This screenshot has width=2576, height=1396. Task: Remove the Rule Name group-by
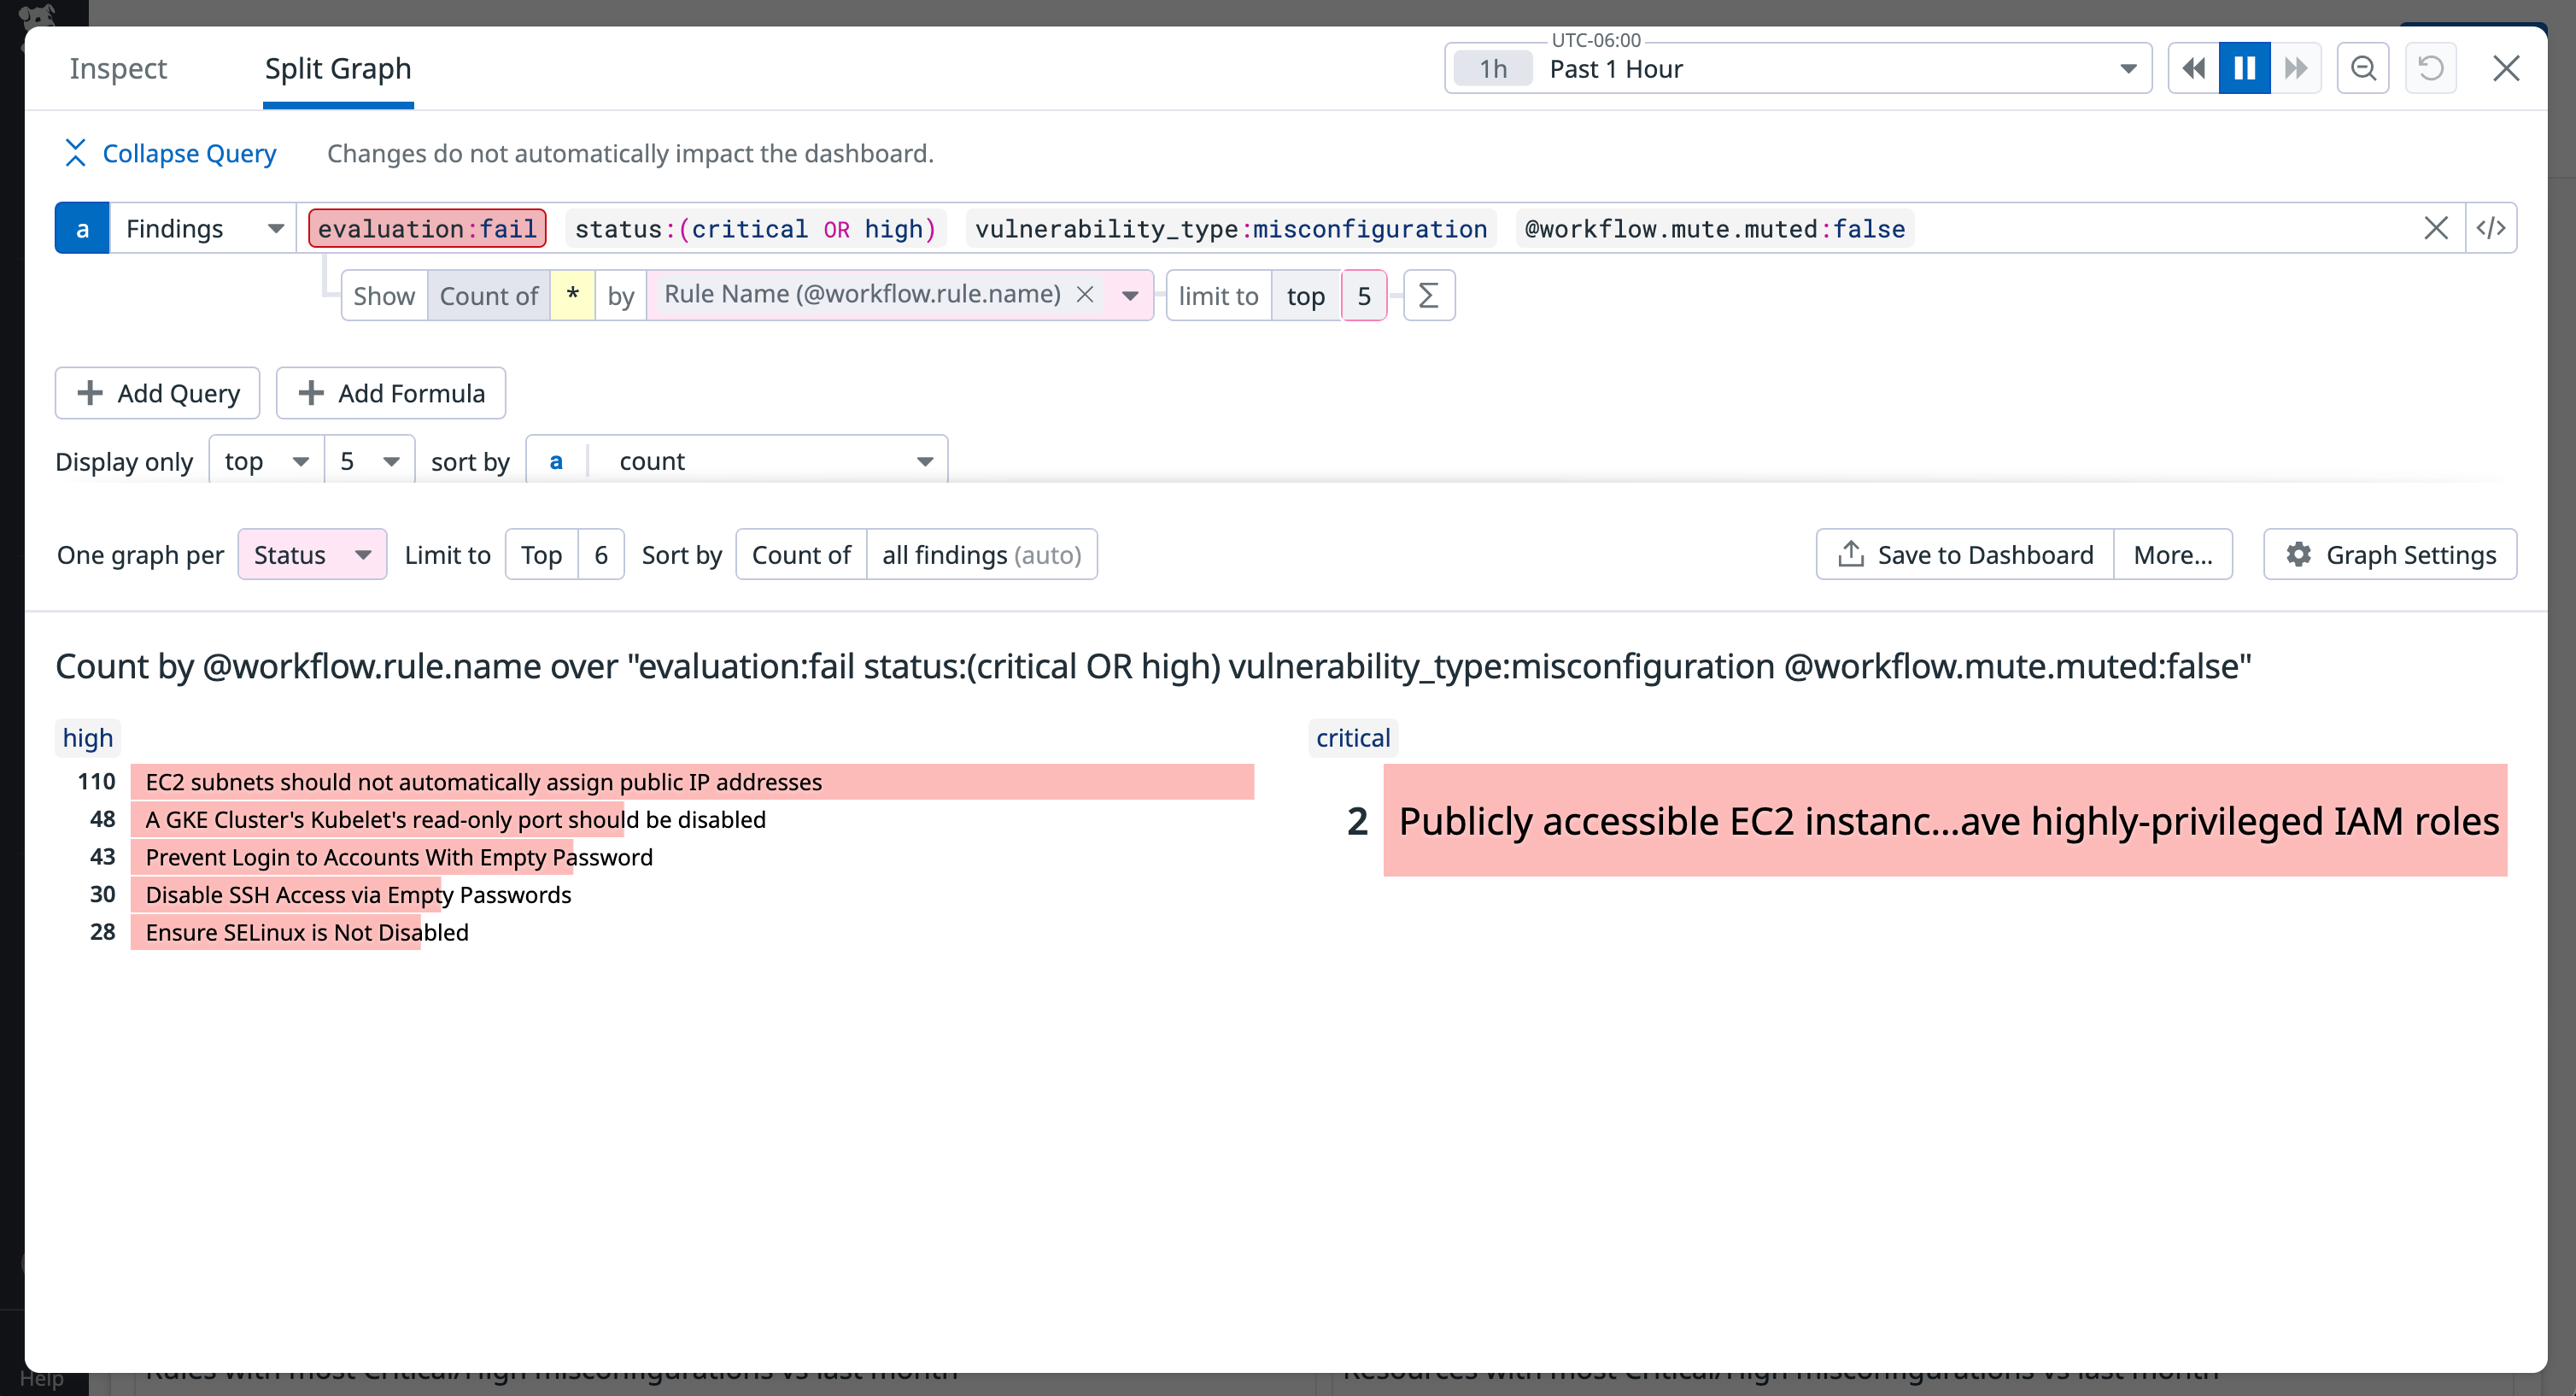1086,294
